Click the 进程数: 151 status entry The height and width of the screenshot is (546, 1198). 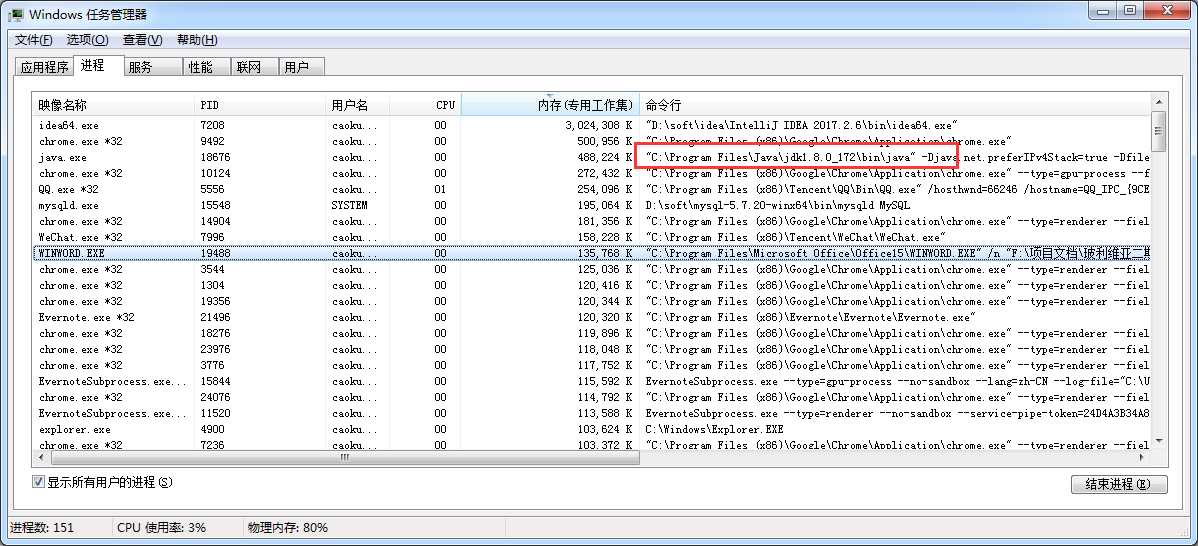pos(41,528)
